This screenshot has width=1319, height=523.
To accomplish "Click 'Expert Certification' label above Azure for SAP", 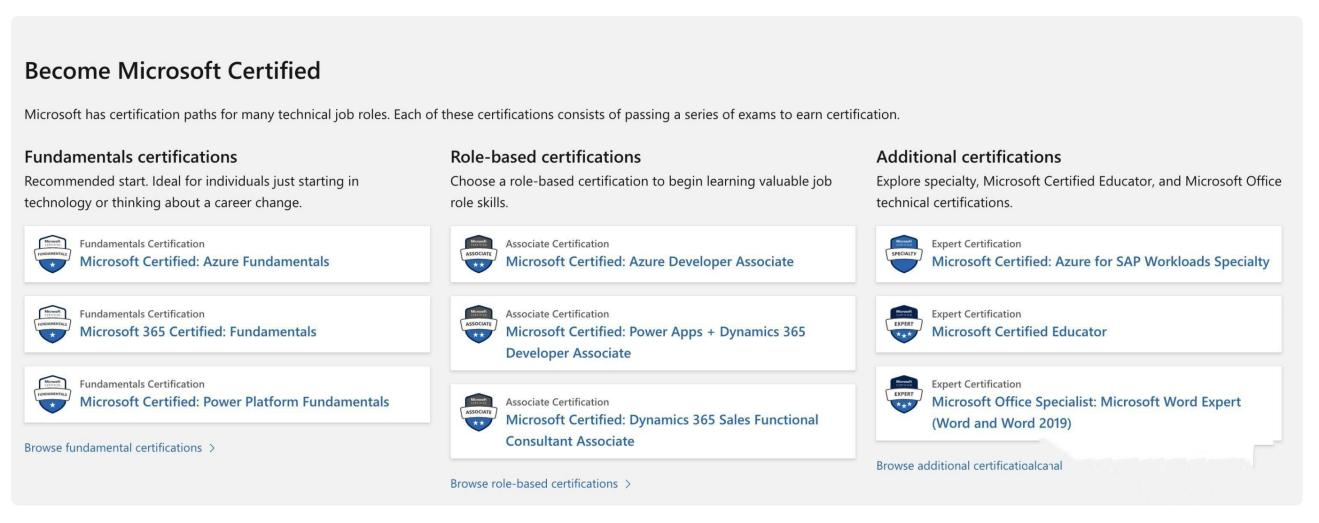I will coord(977,243).
